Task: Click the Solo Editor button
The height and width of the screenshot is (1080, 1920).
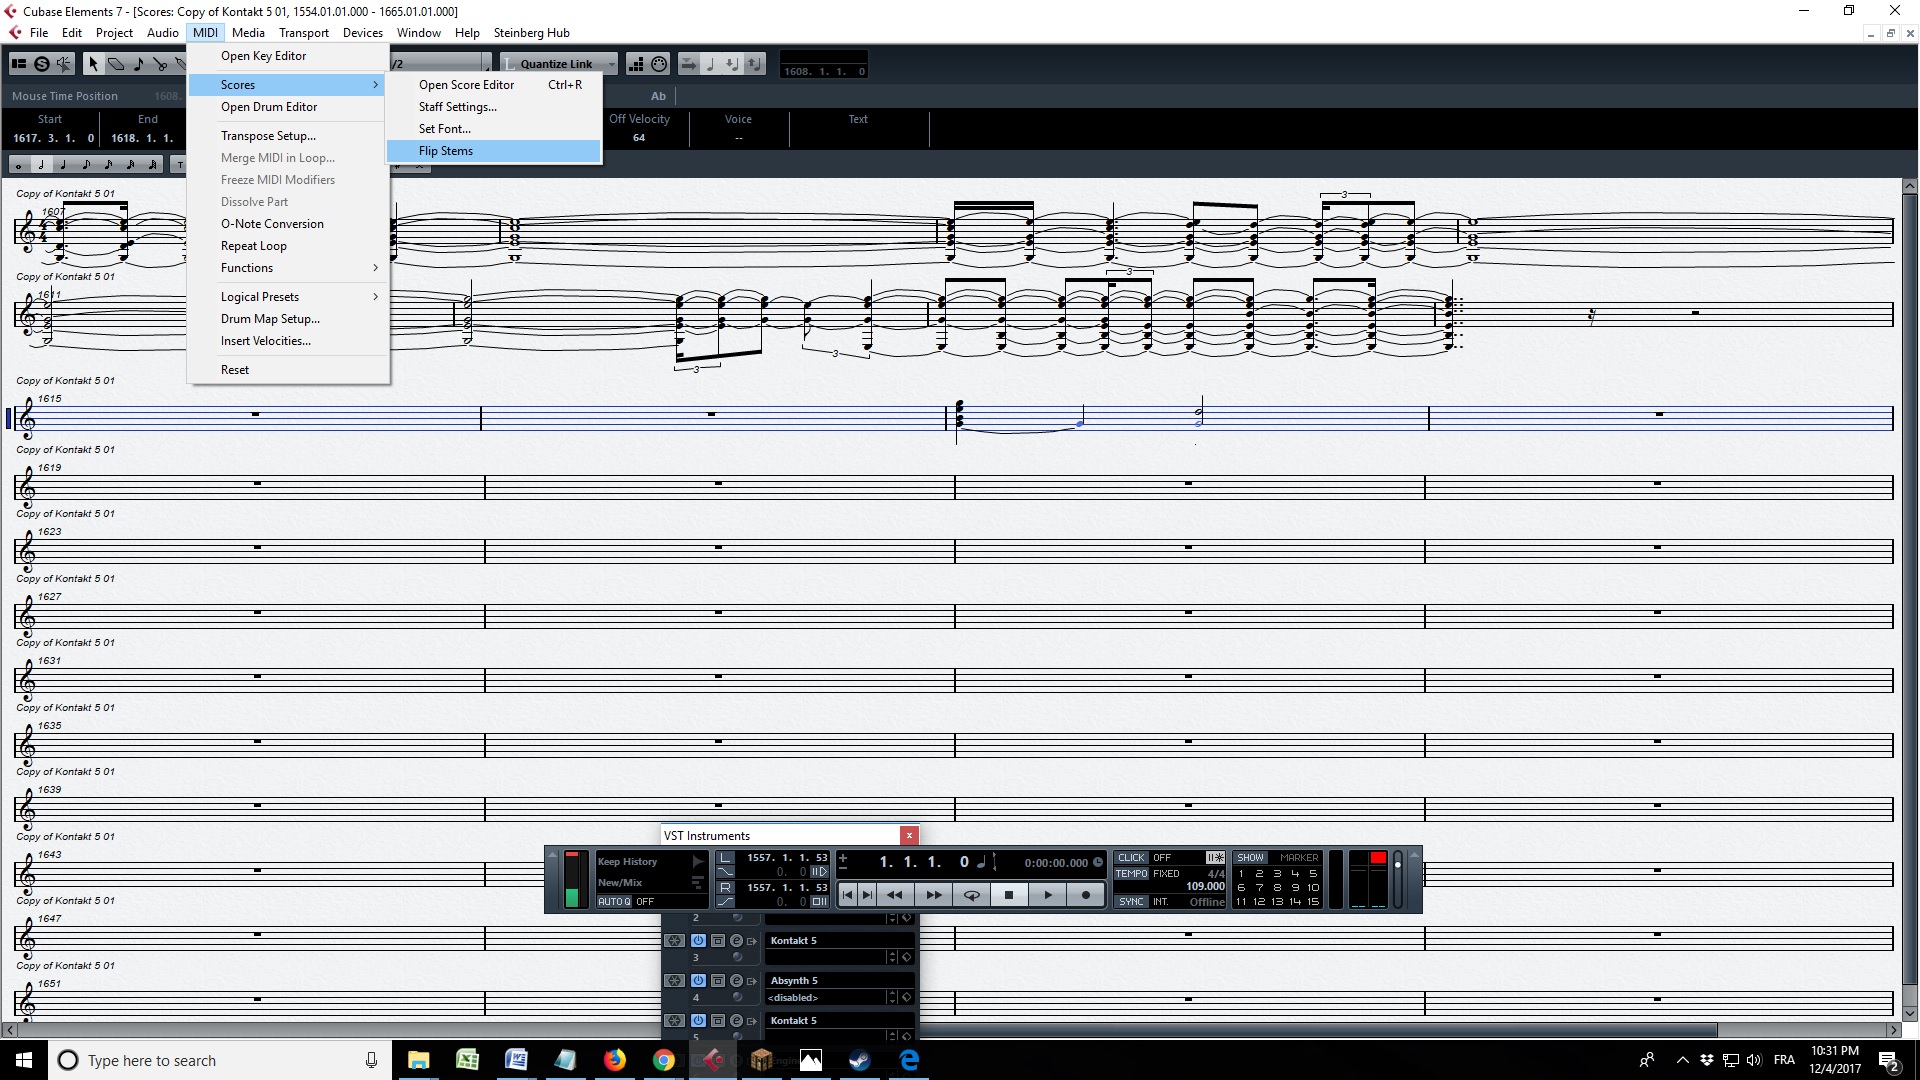Action: coord(41,64)
